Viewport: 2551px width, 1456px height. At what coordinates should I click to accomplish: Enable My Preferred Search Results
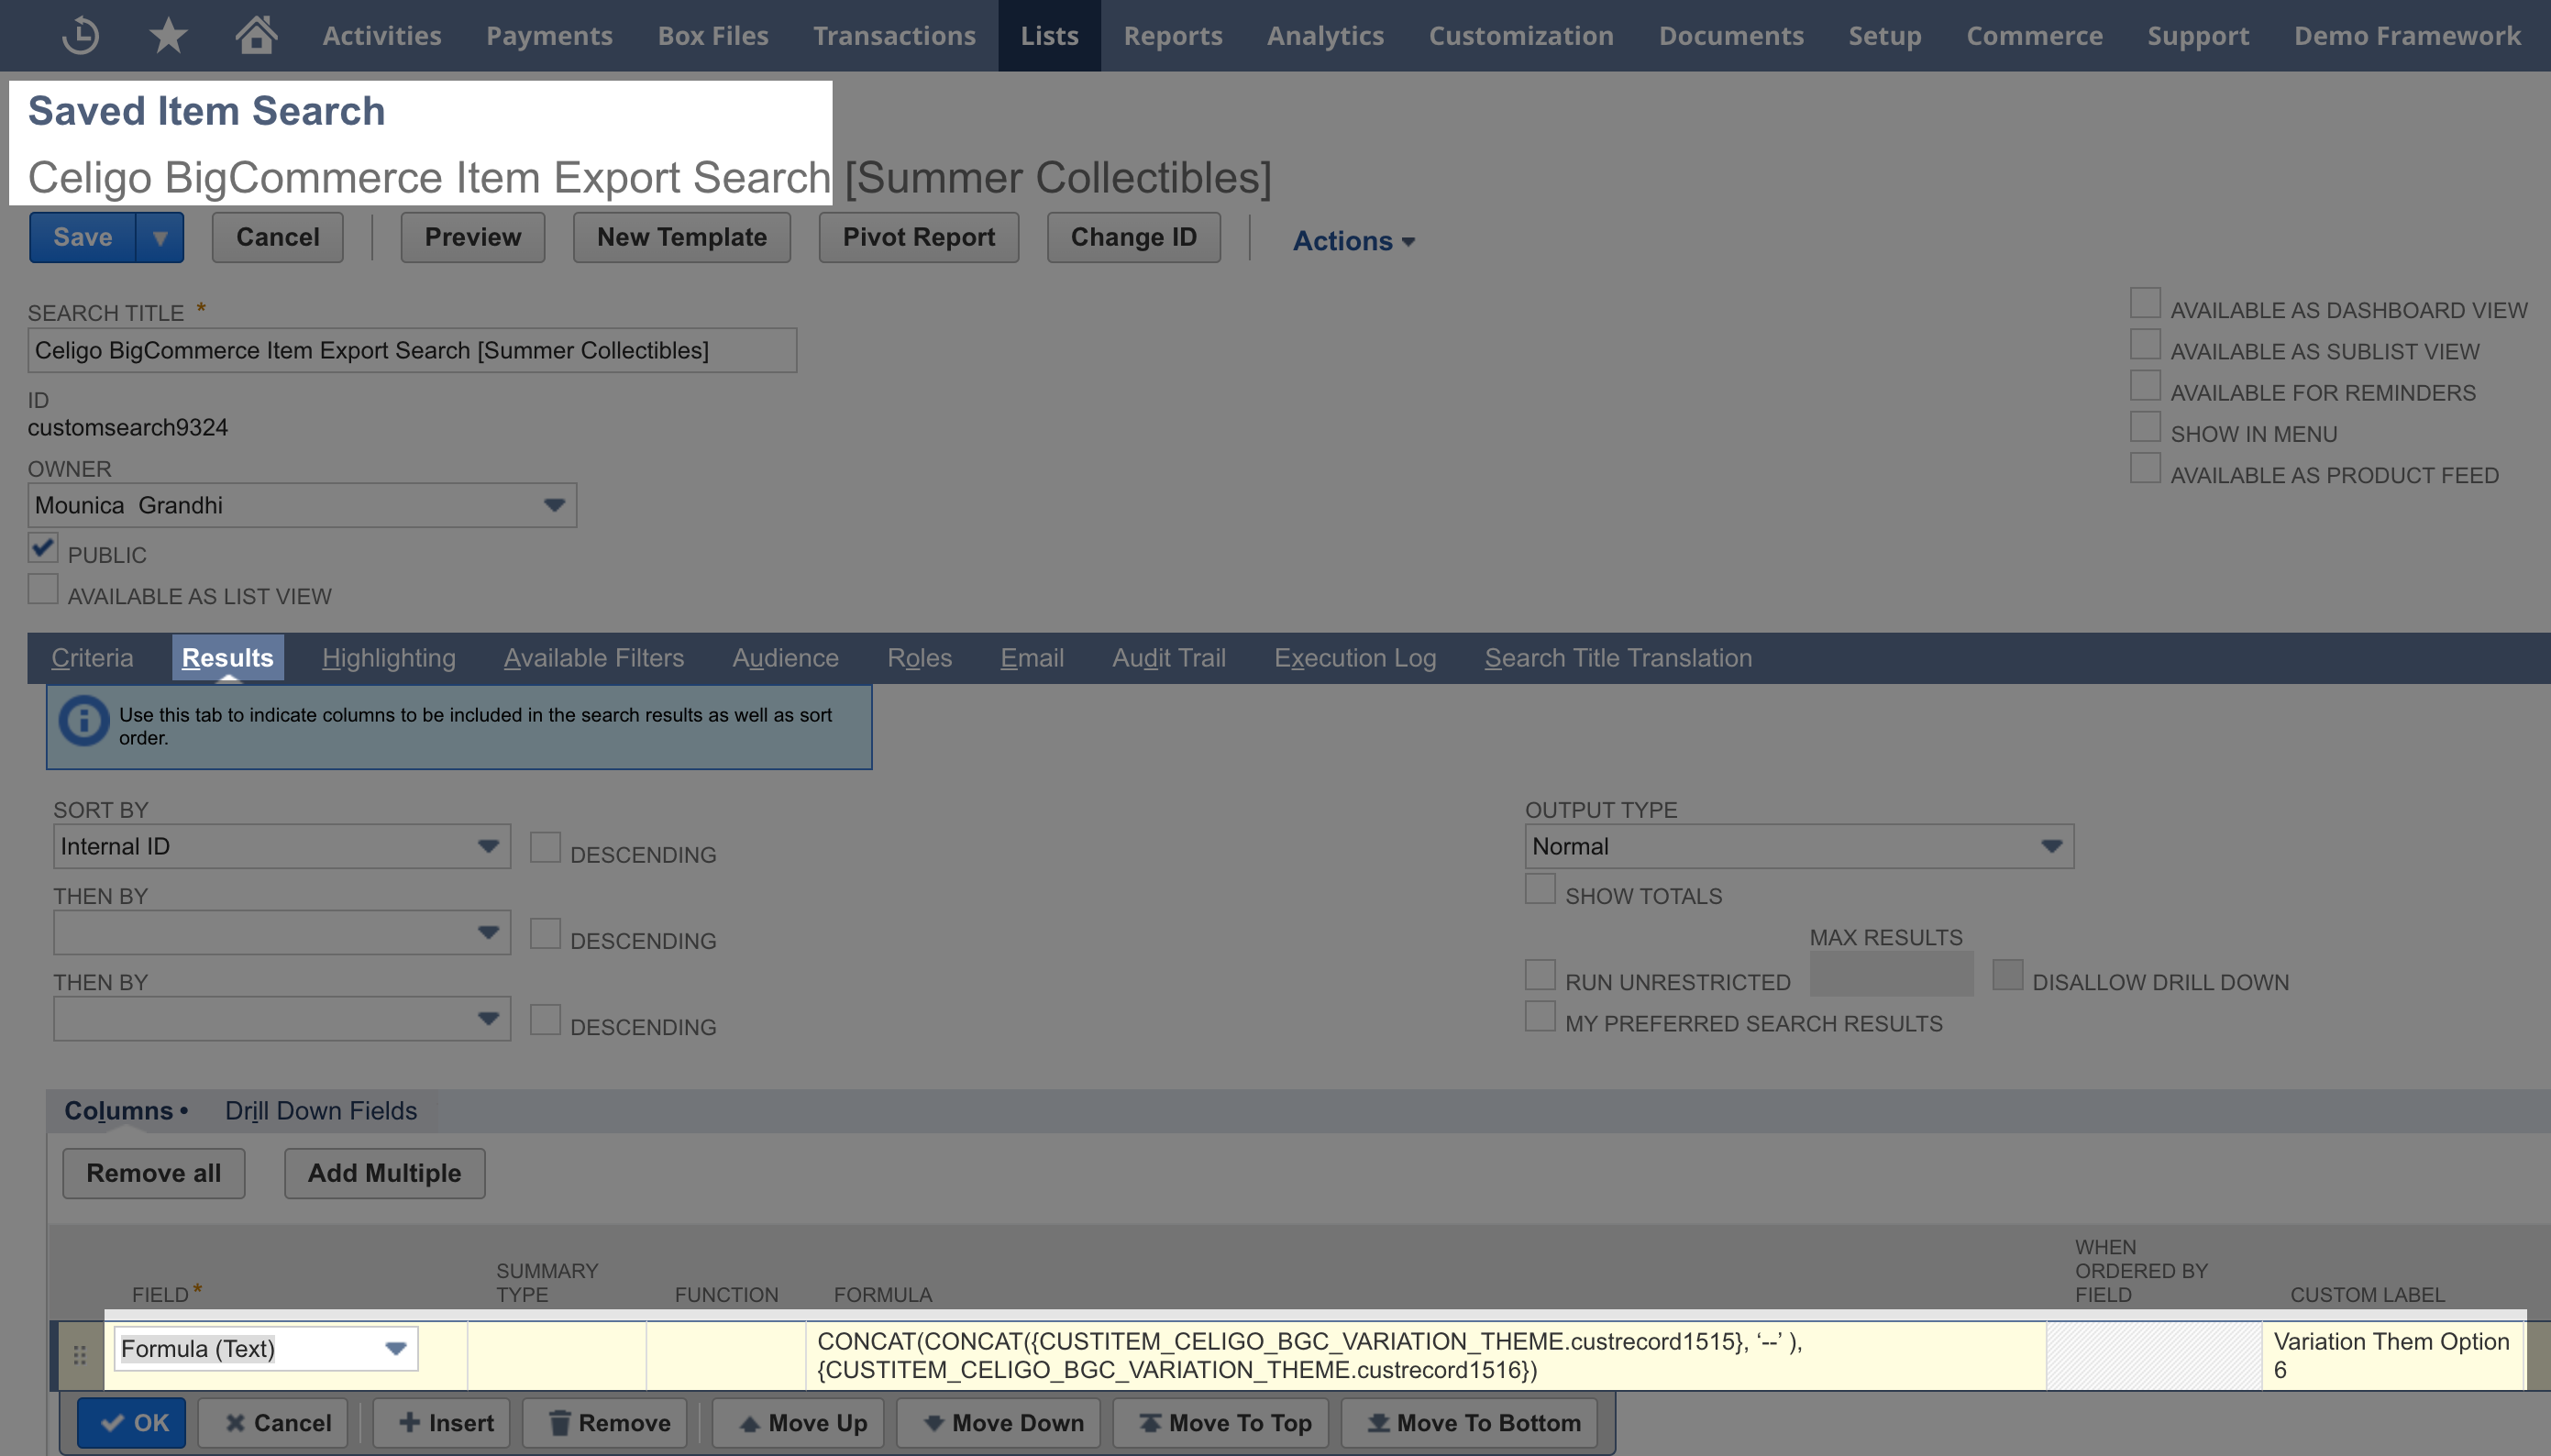point(1540,1016)
